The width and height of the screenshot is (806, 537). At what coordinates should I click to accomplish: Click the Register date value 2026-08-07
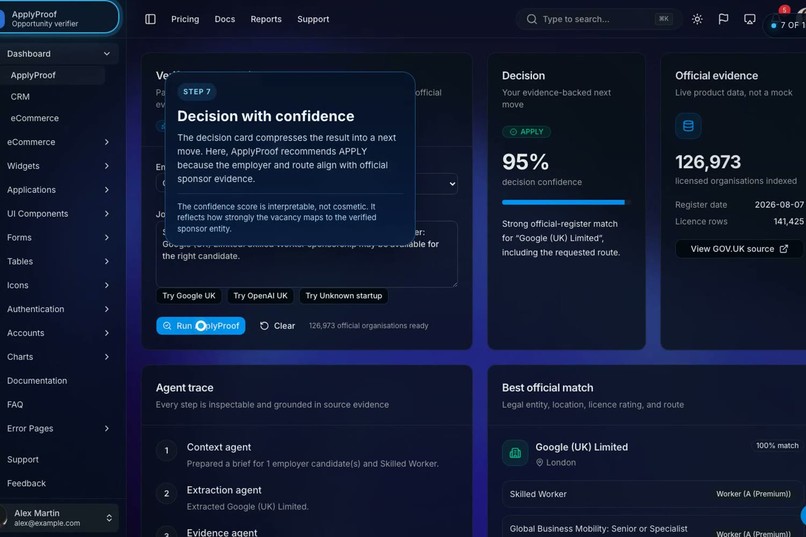(x=779, y=205)
